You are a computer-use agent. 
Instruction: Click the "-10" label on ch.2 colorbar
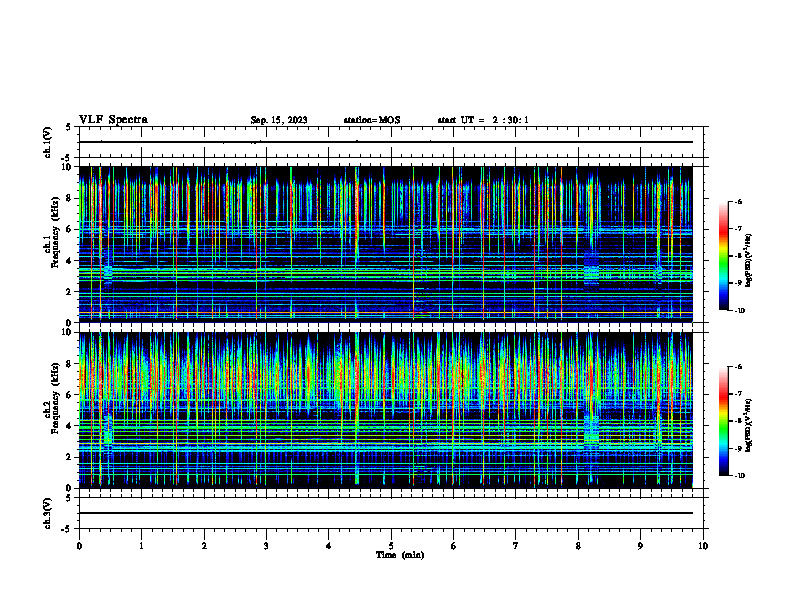740,476
